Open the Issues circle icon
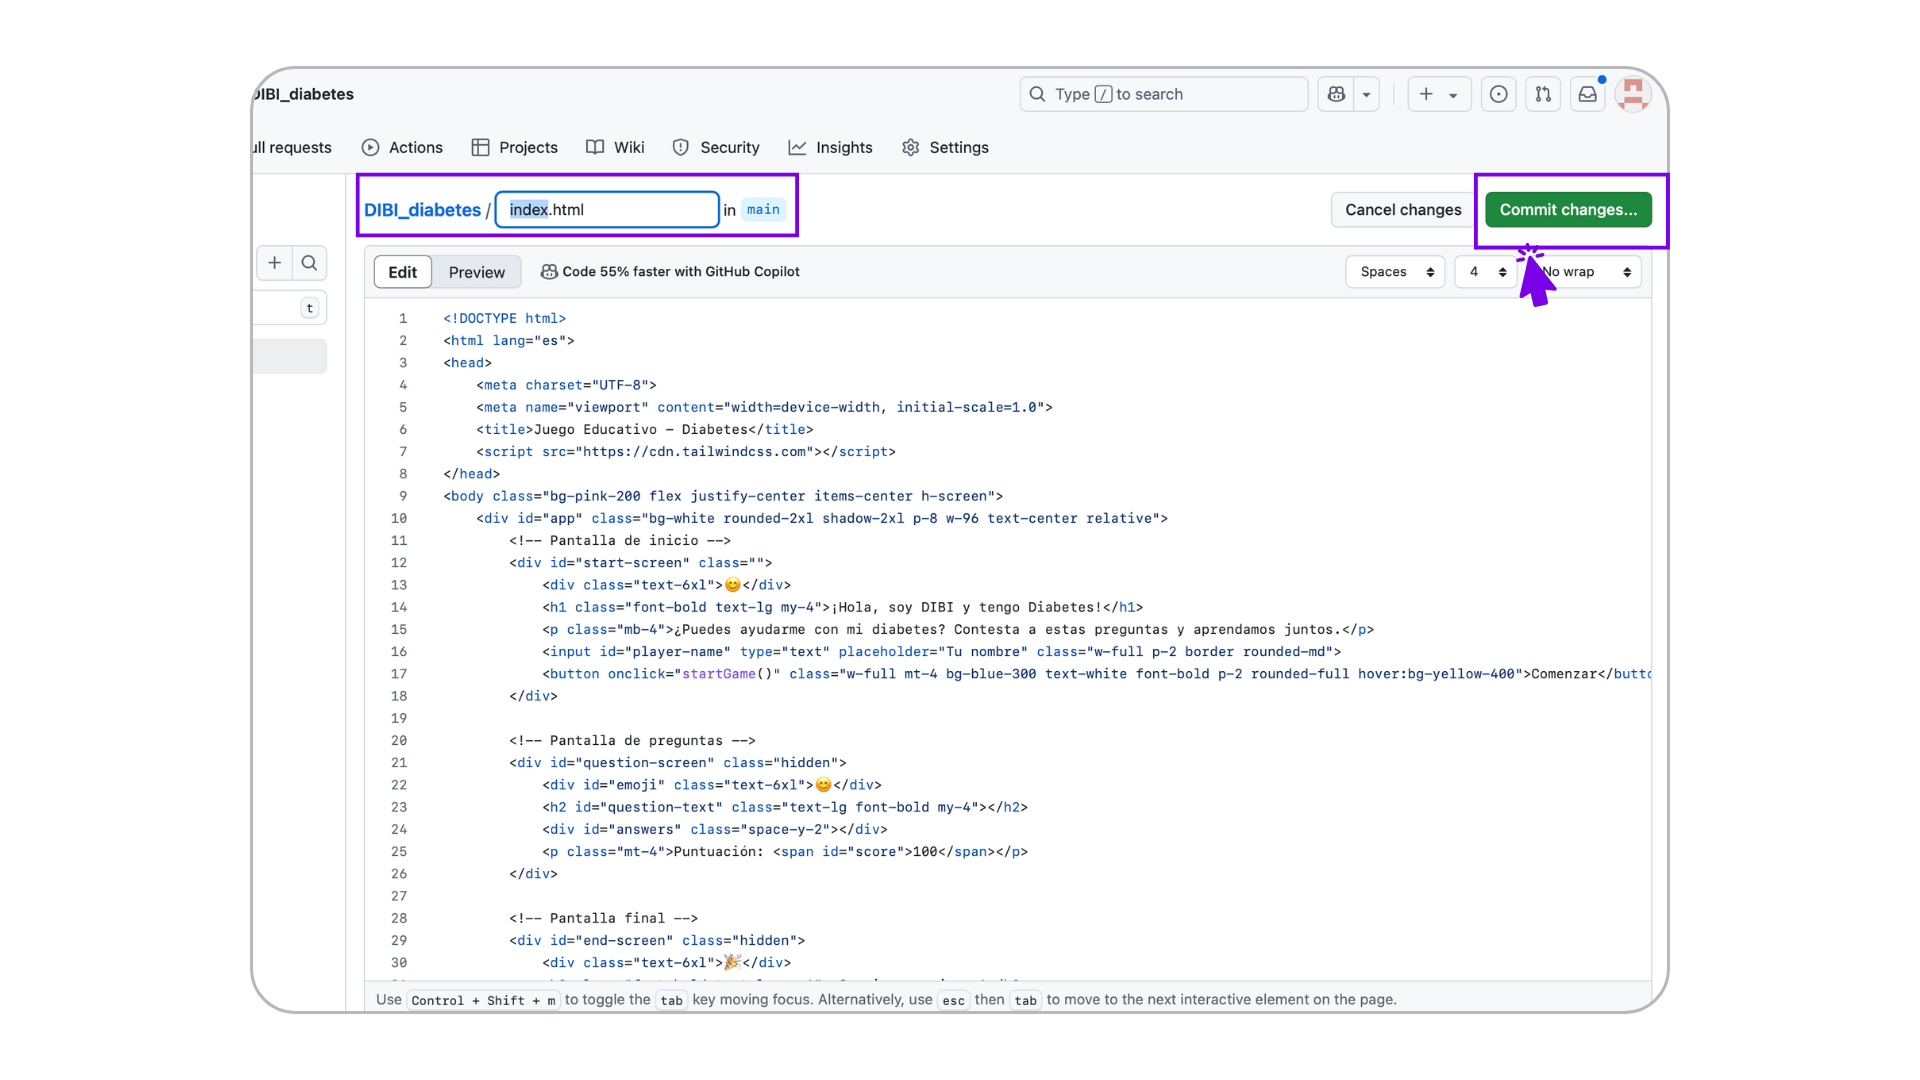This screenshot has height=1080, width=1920. pyautogui.click(x=1498, y=94)
